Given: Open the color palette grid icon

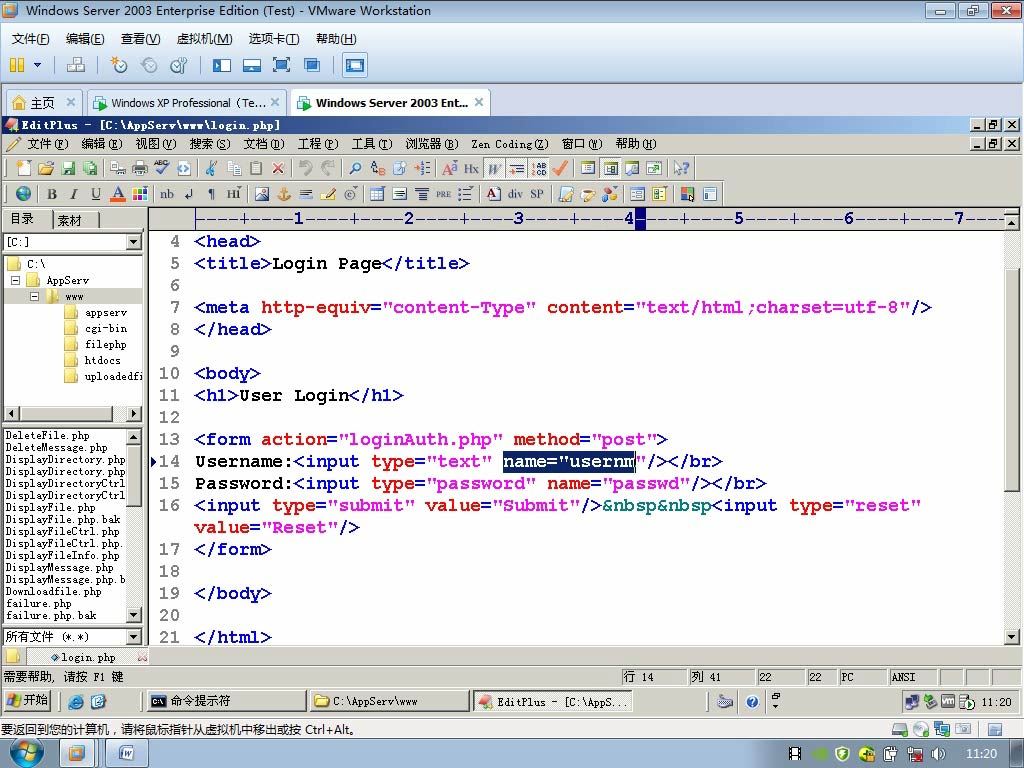Looking at the screenshot, I should 140,194.
